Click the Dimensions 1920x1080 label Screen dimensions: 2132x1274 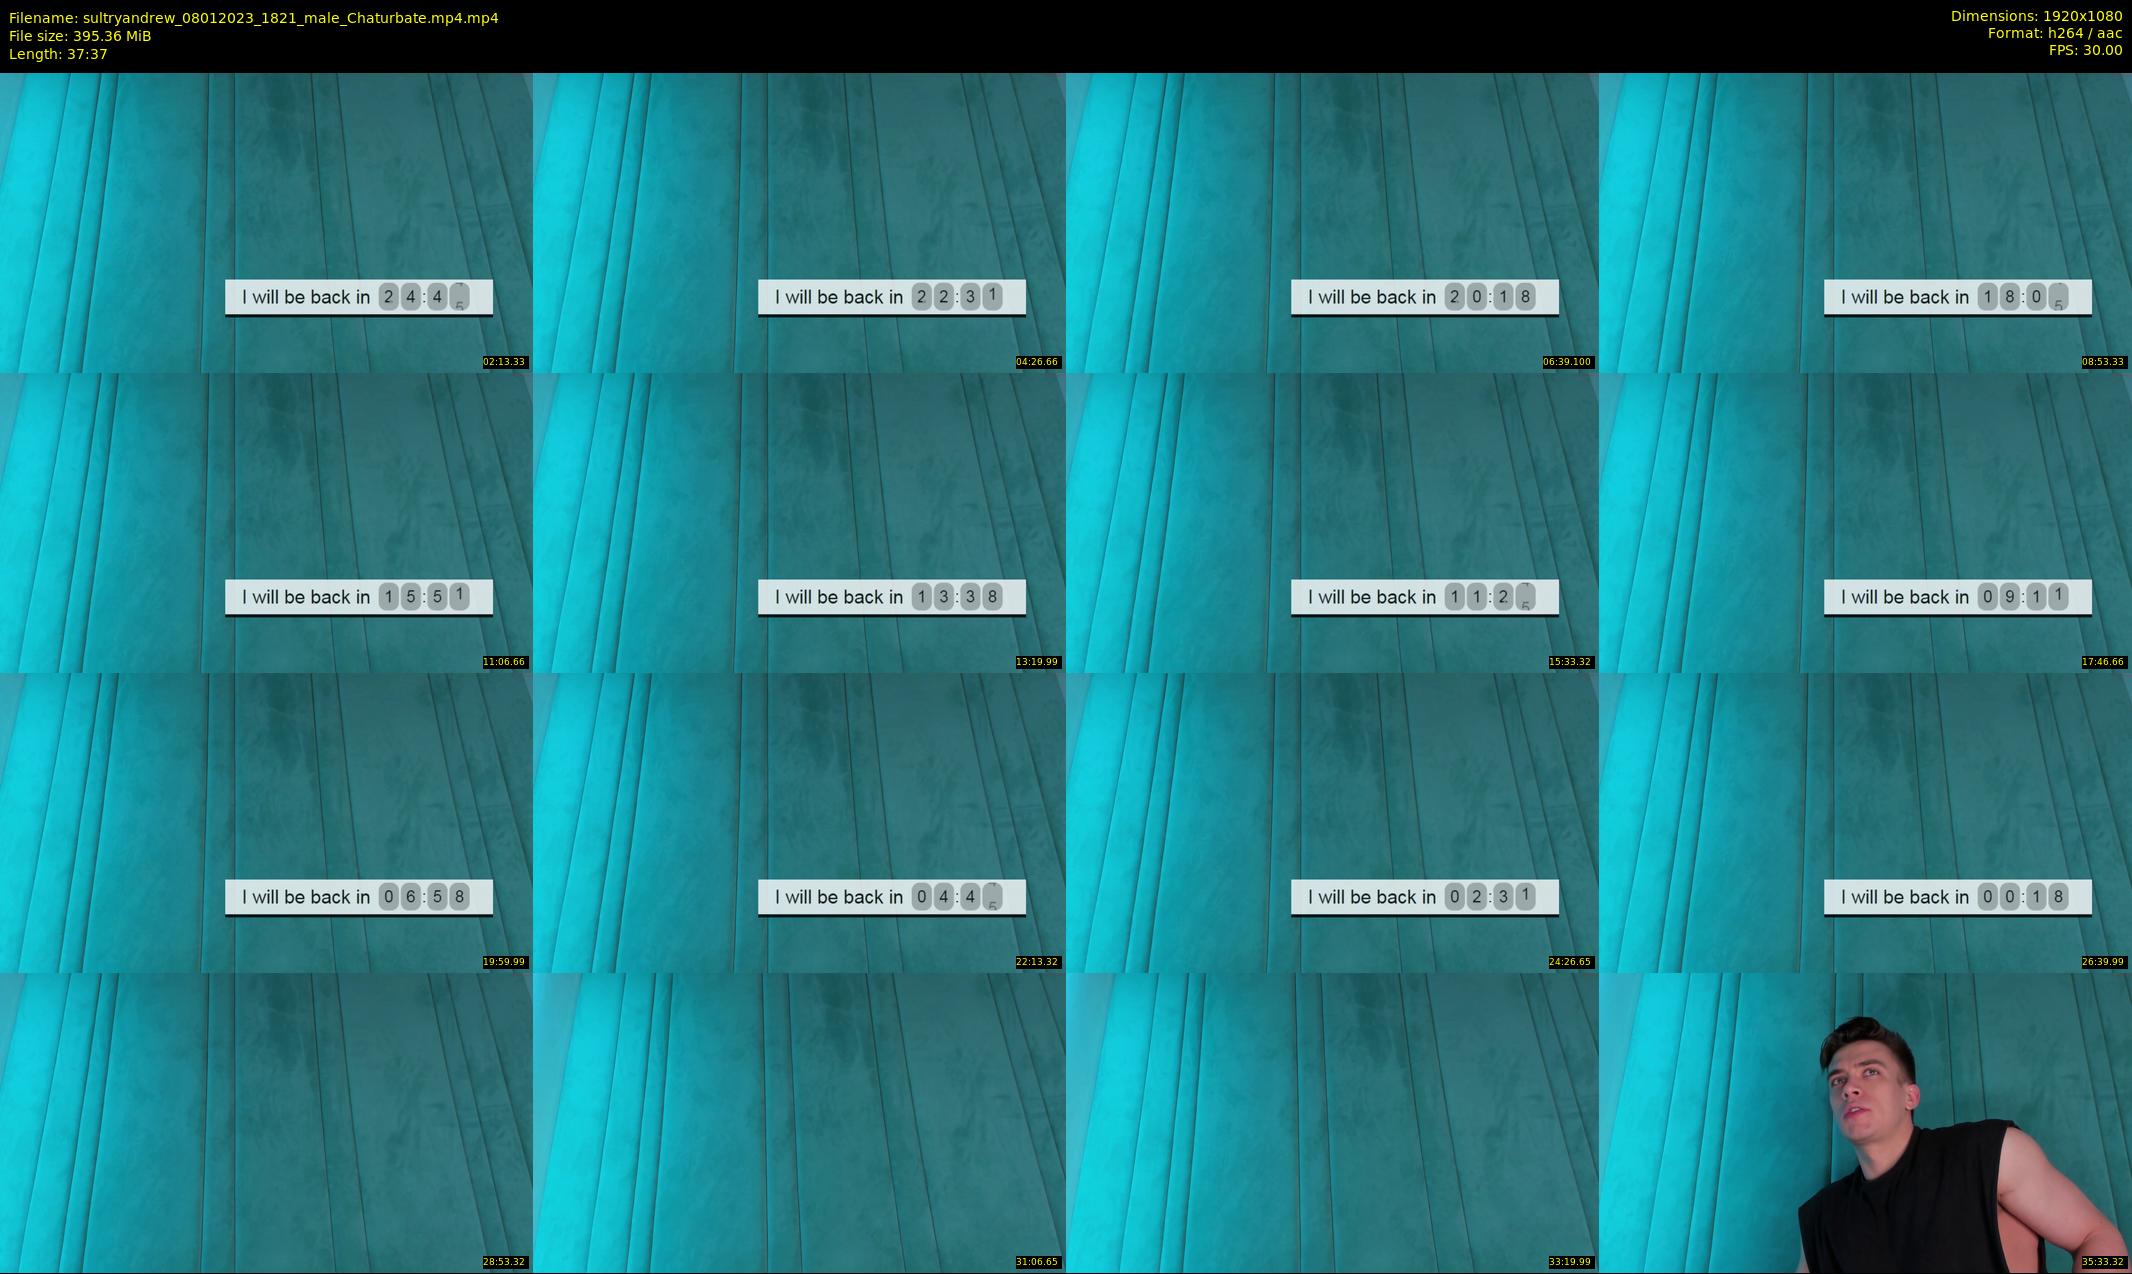(2036, 16)
